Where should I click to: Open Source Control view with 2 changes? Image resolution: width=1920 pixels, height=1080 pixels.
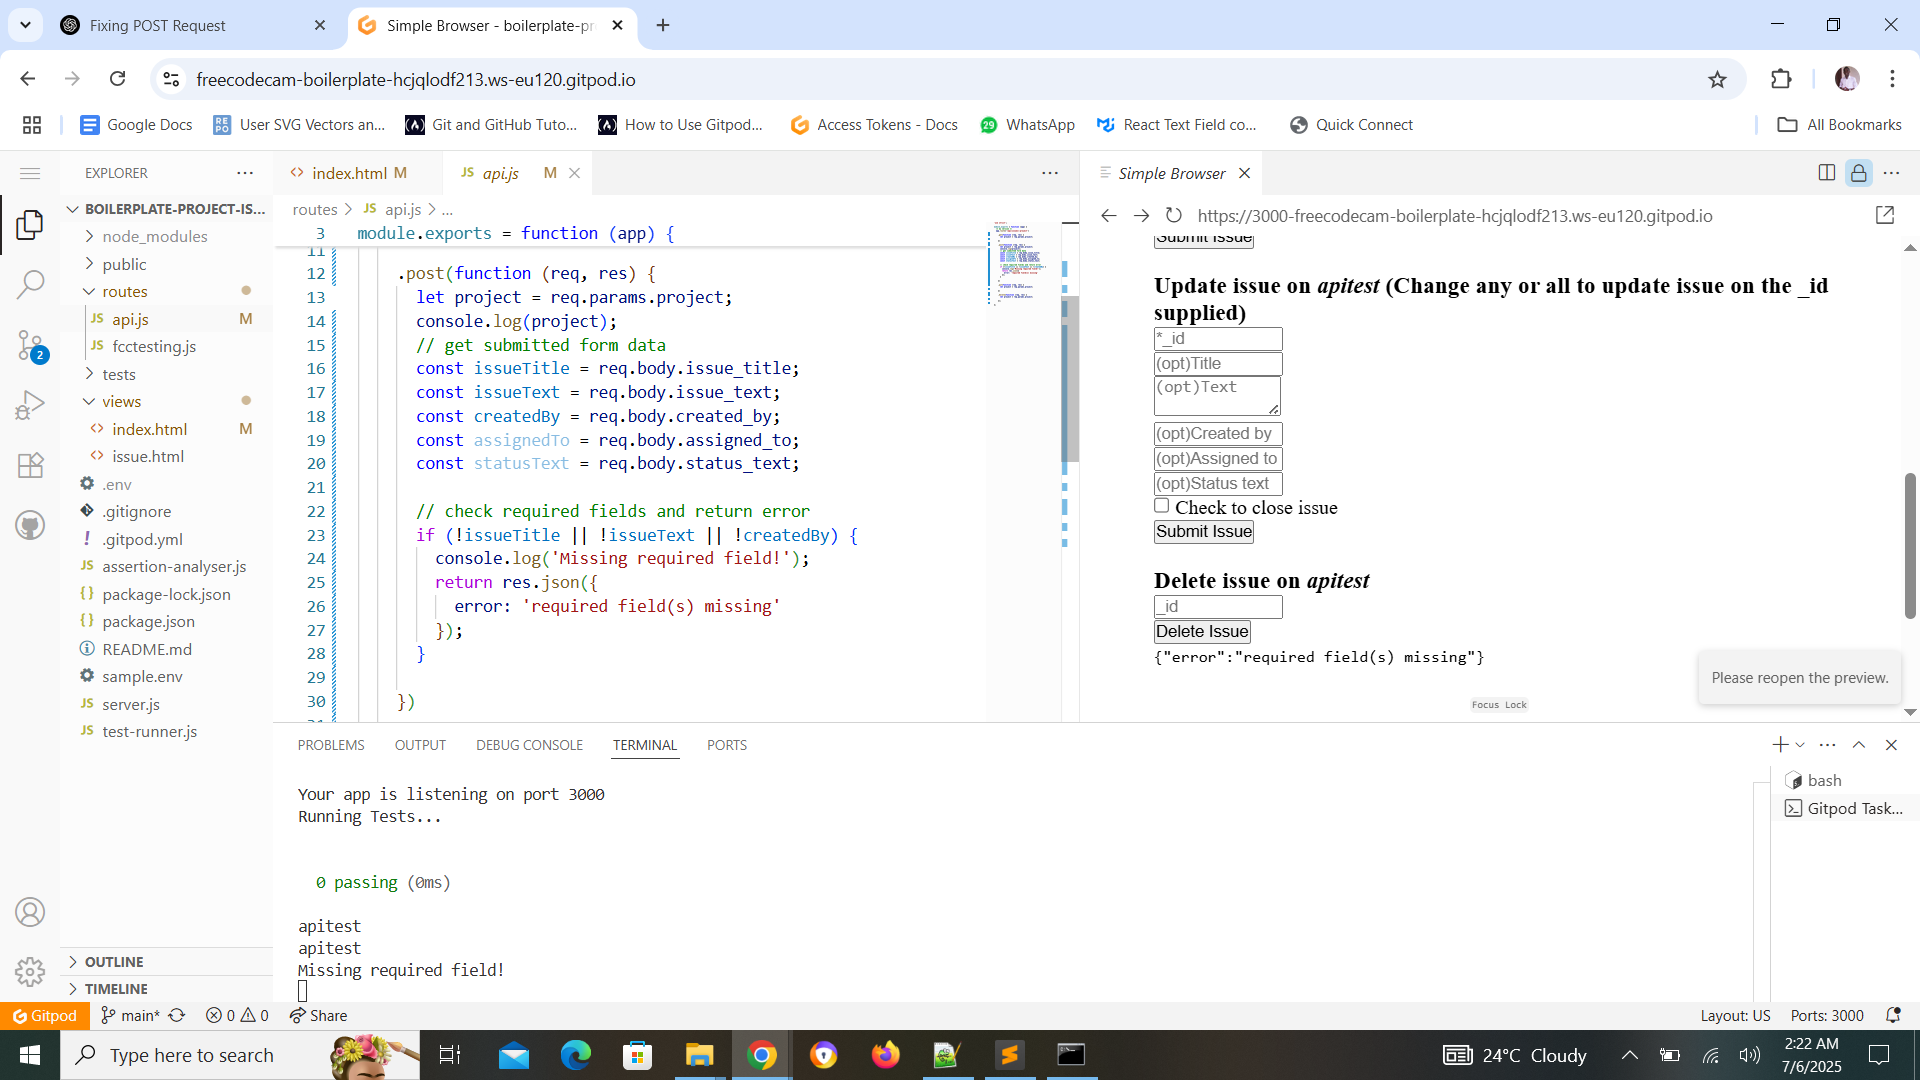tap(30, 346)
